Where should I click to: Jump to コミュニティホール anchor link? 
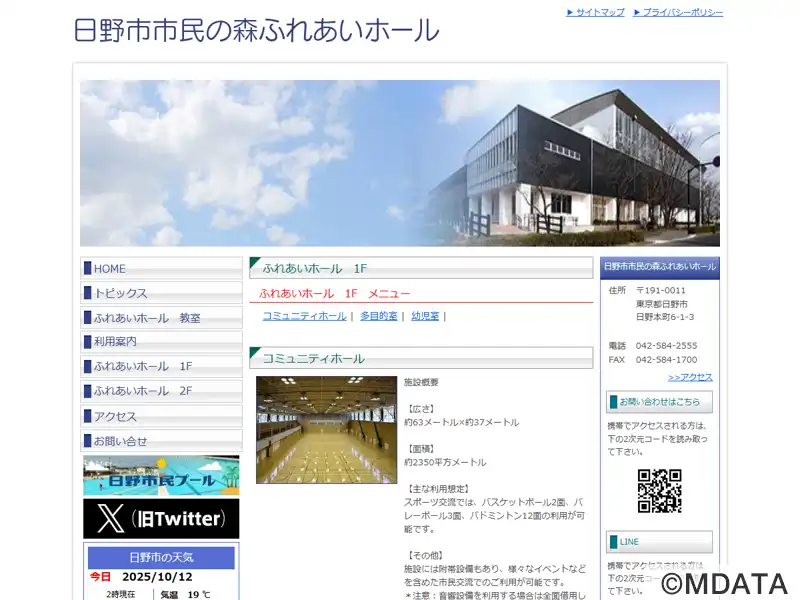[x=305, y=316]
